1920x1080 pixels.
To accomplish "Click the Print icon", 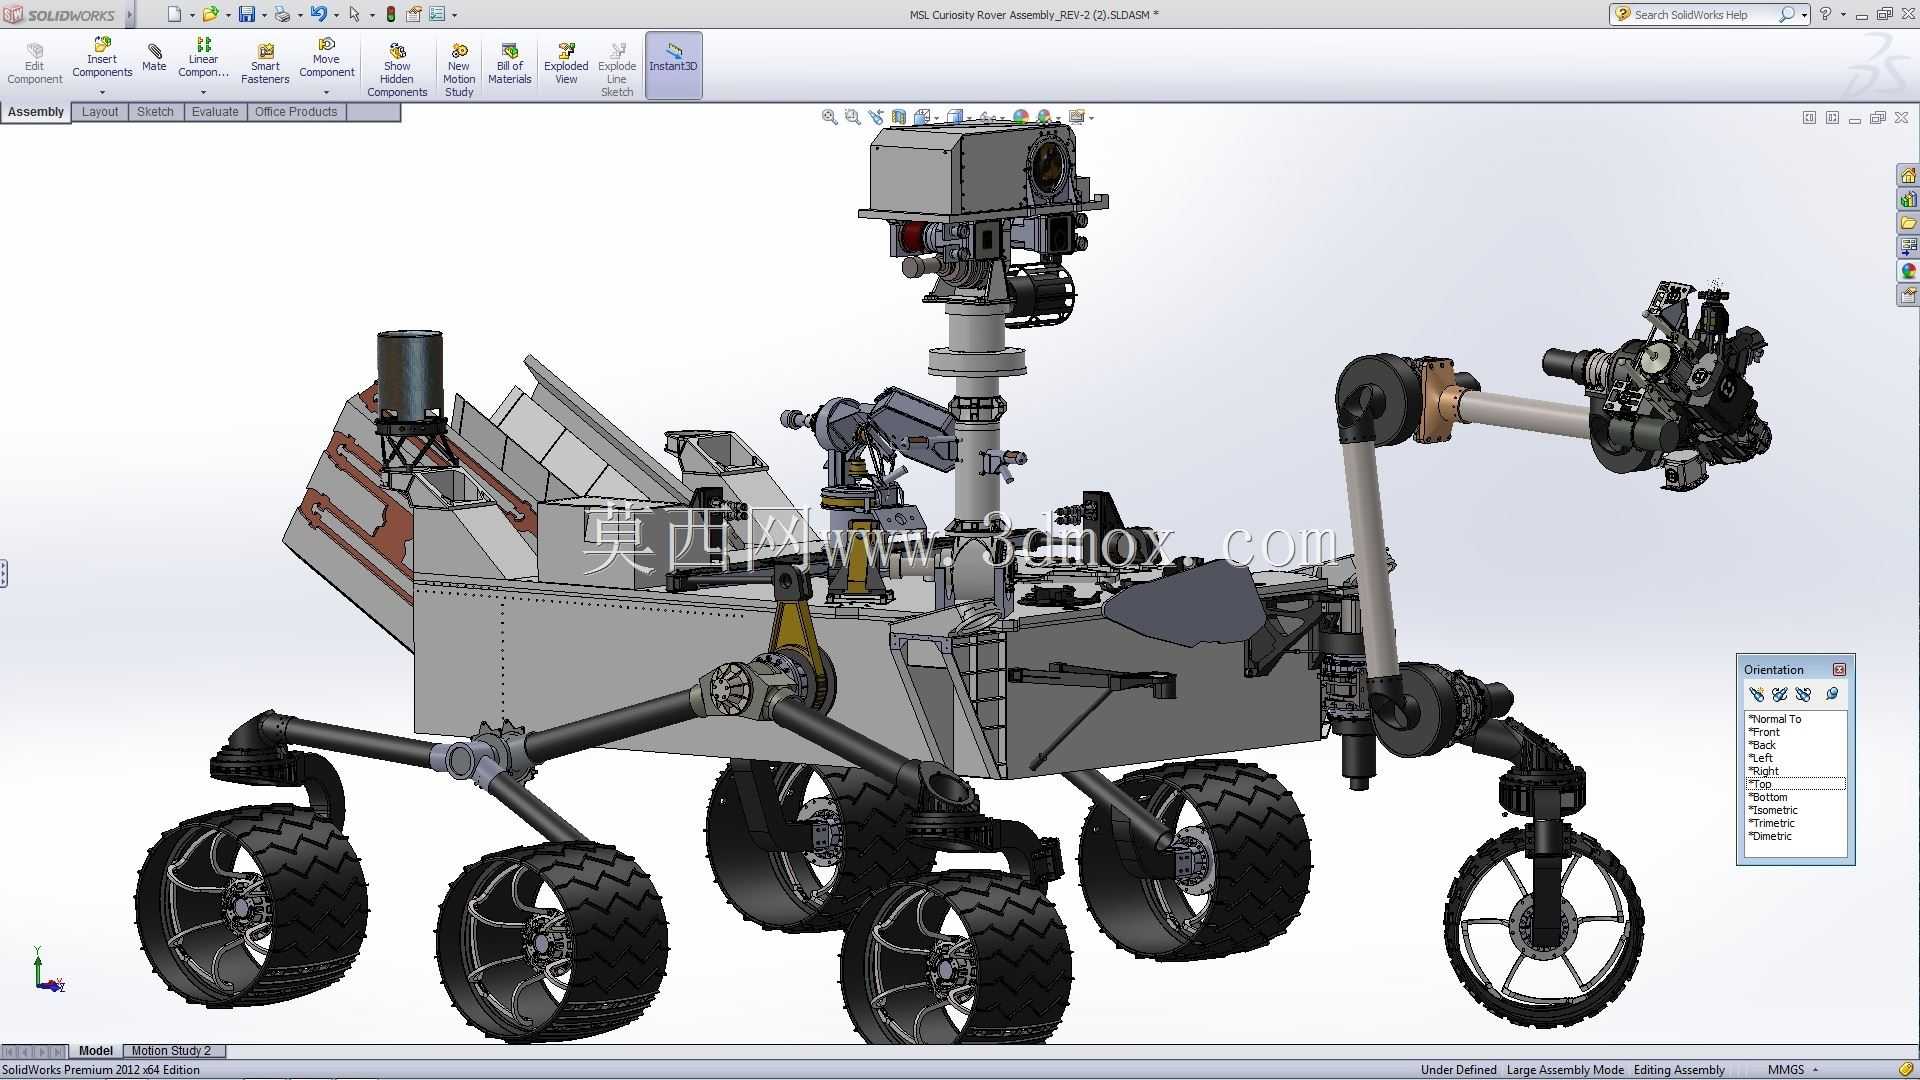I will click(x=282, y=14).
